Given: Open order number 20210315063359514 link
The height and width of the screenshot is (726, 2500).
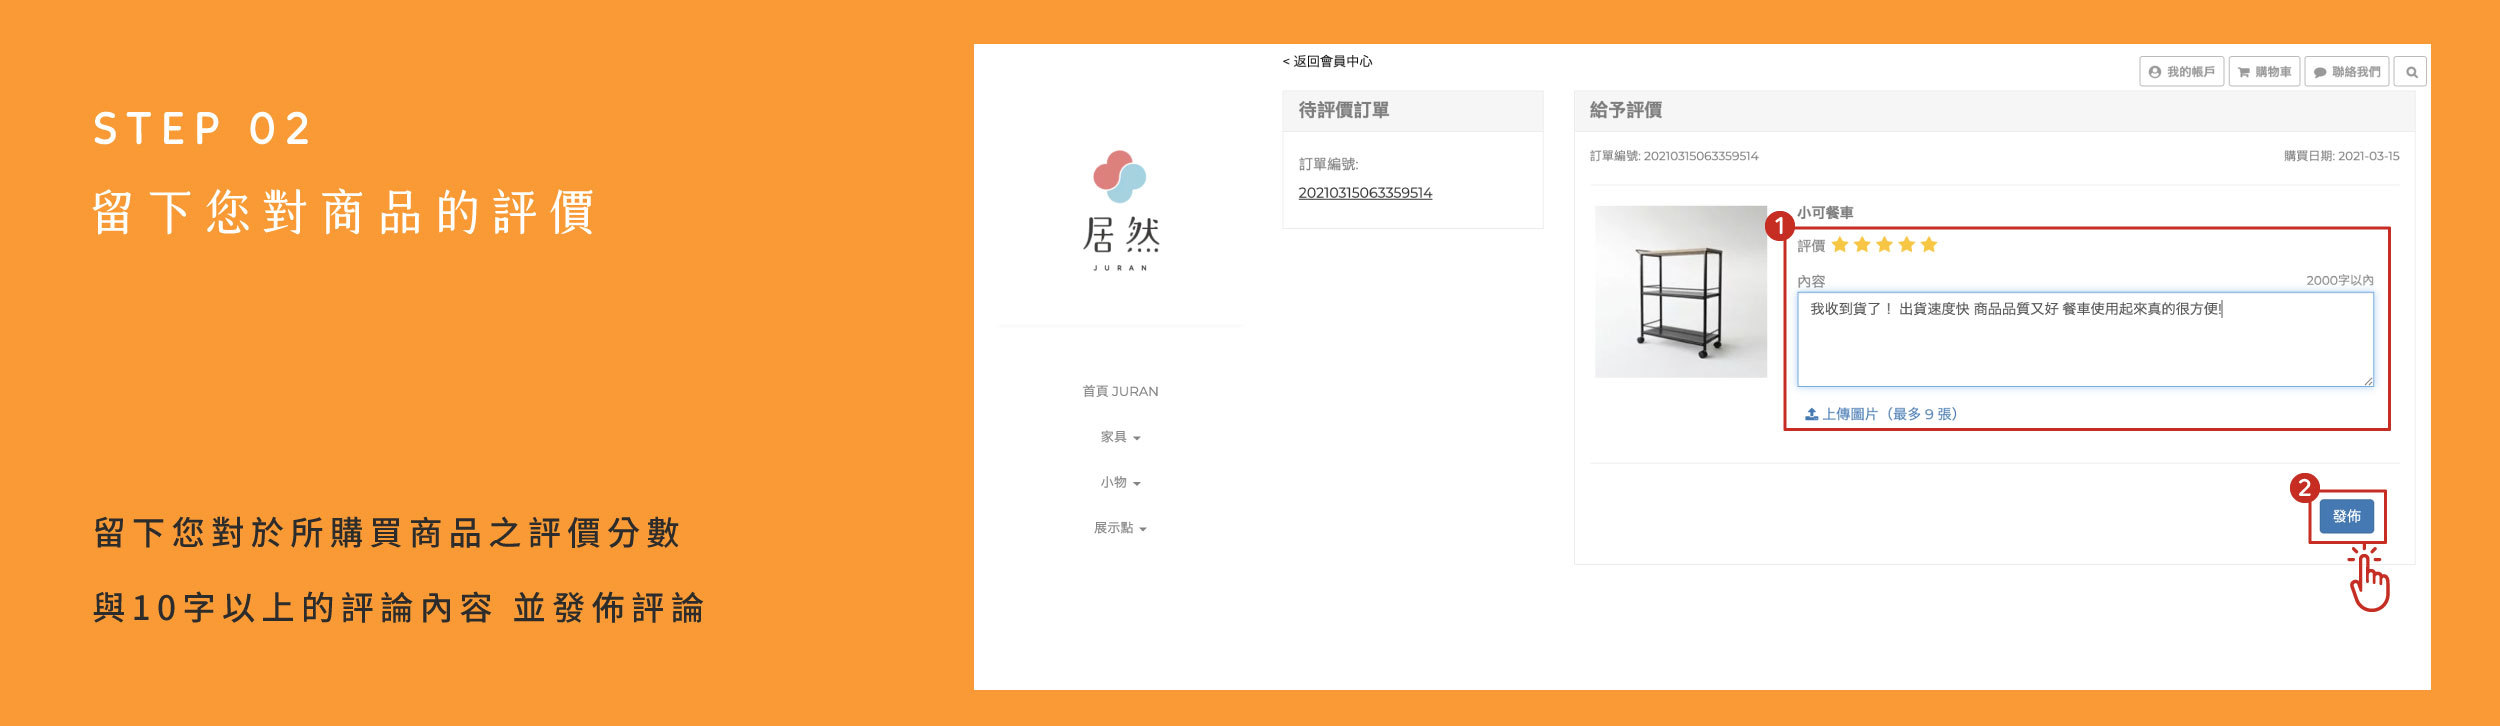Looking at the screenshot, I should pos(1365,193).
